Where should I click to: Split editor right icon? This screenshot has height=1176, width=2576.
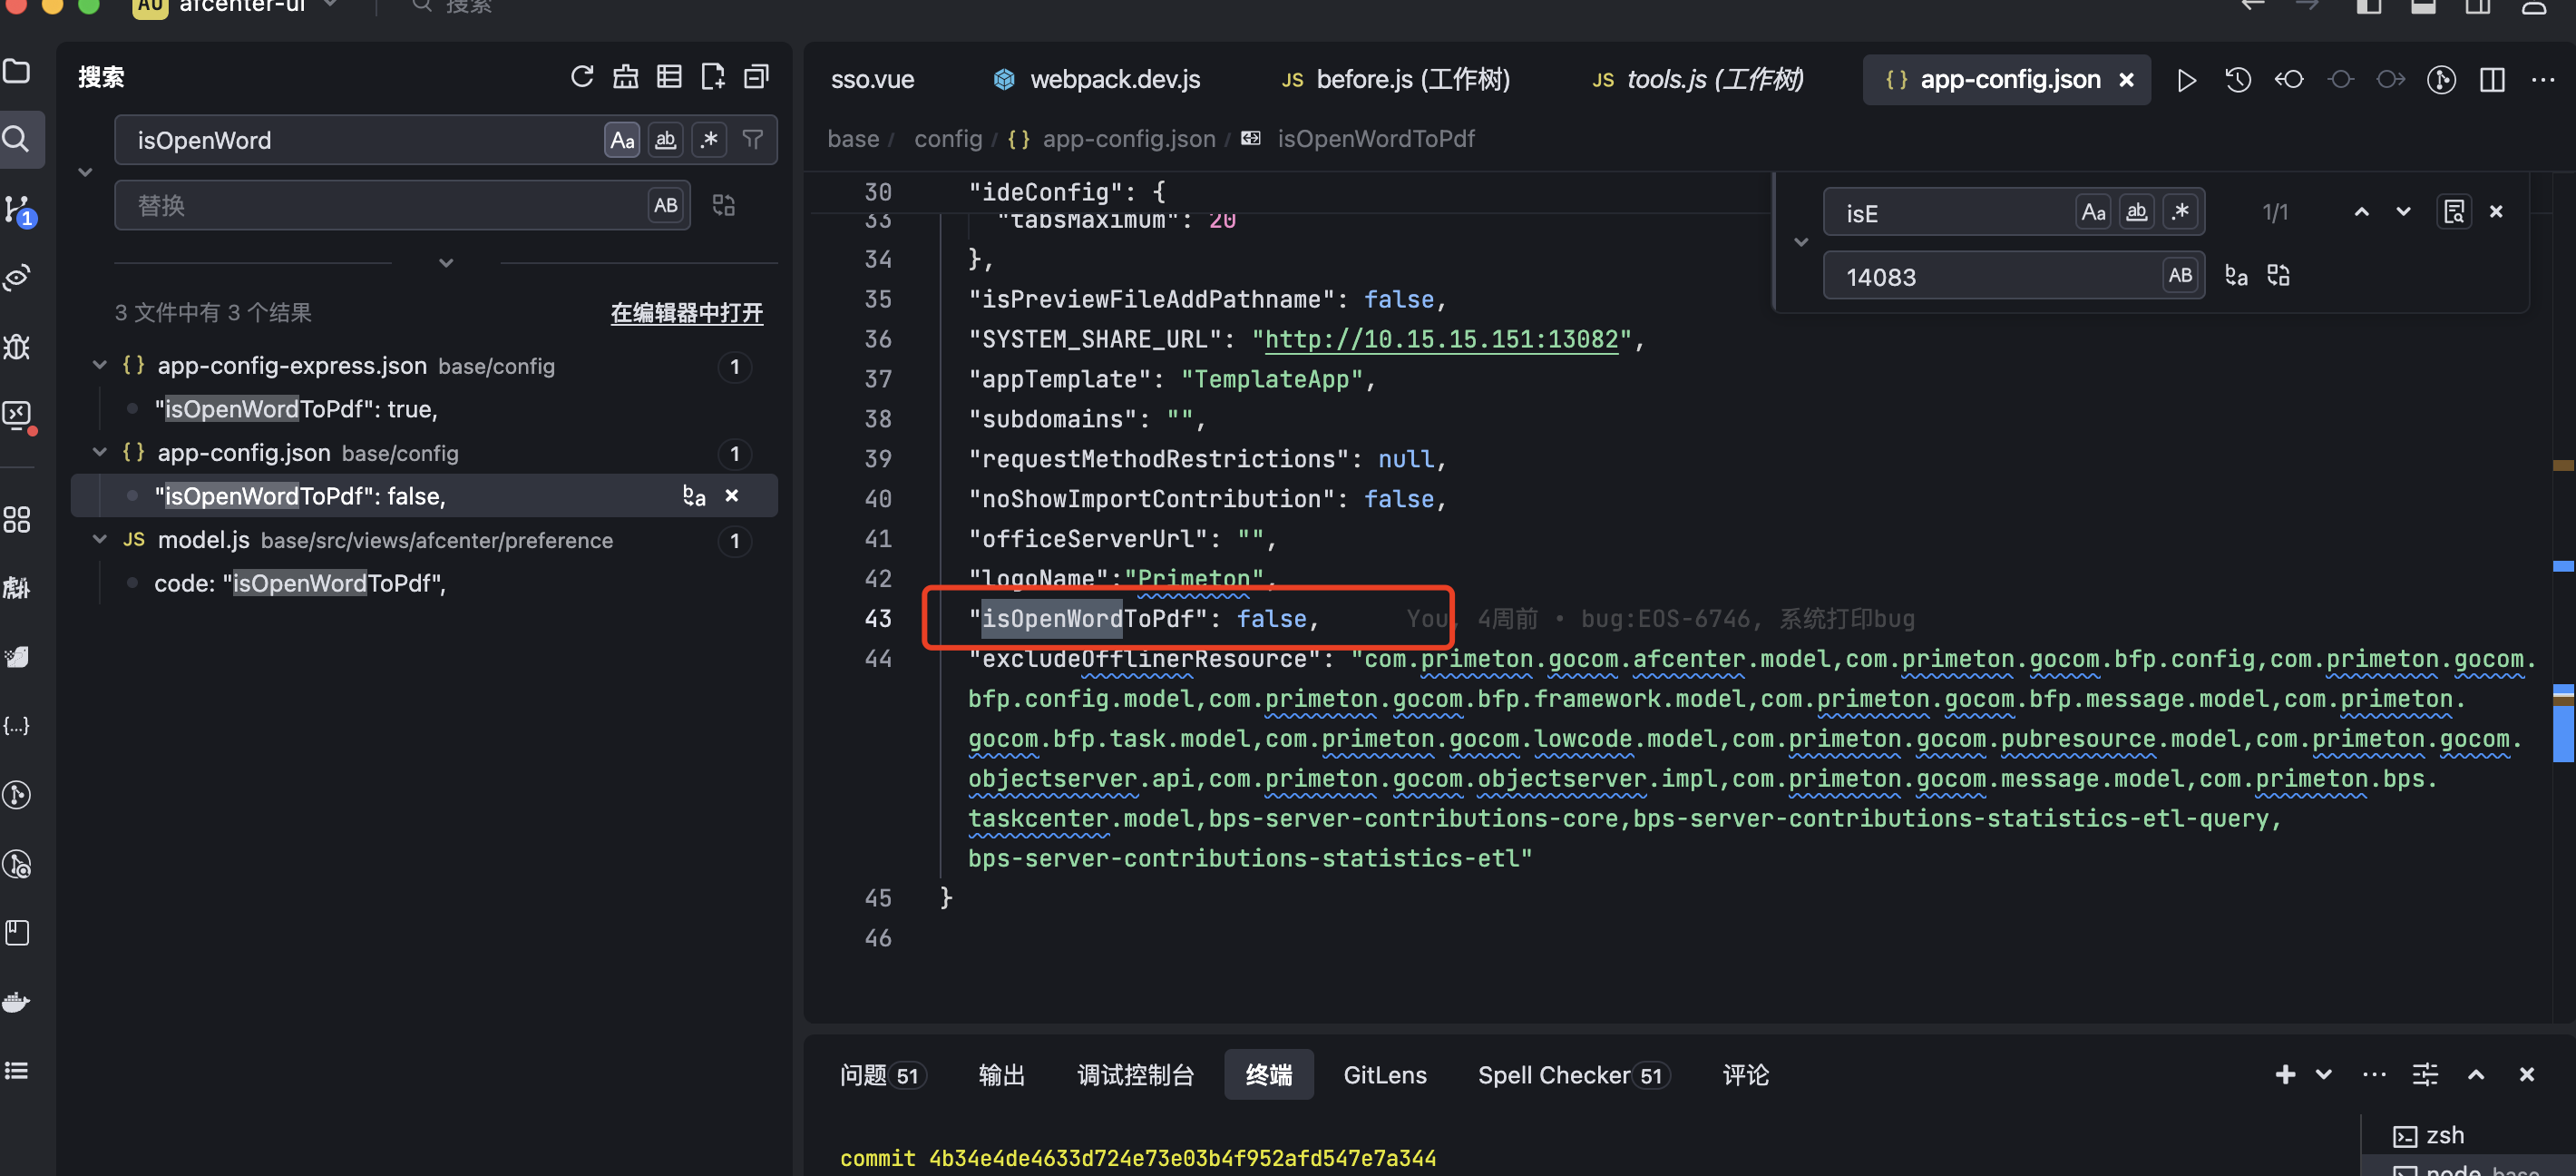pos(2492,80)
